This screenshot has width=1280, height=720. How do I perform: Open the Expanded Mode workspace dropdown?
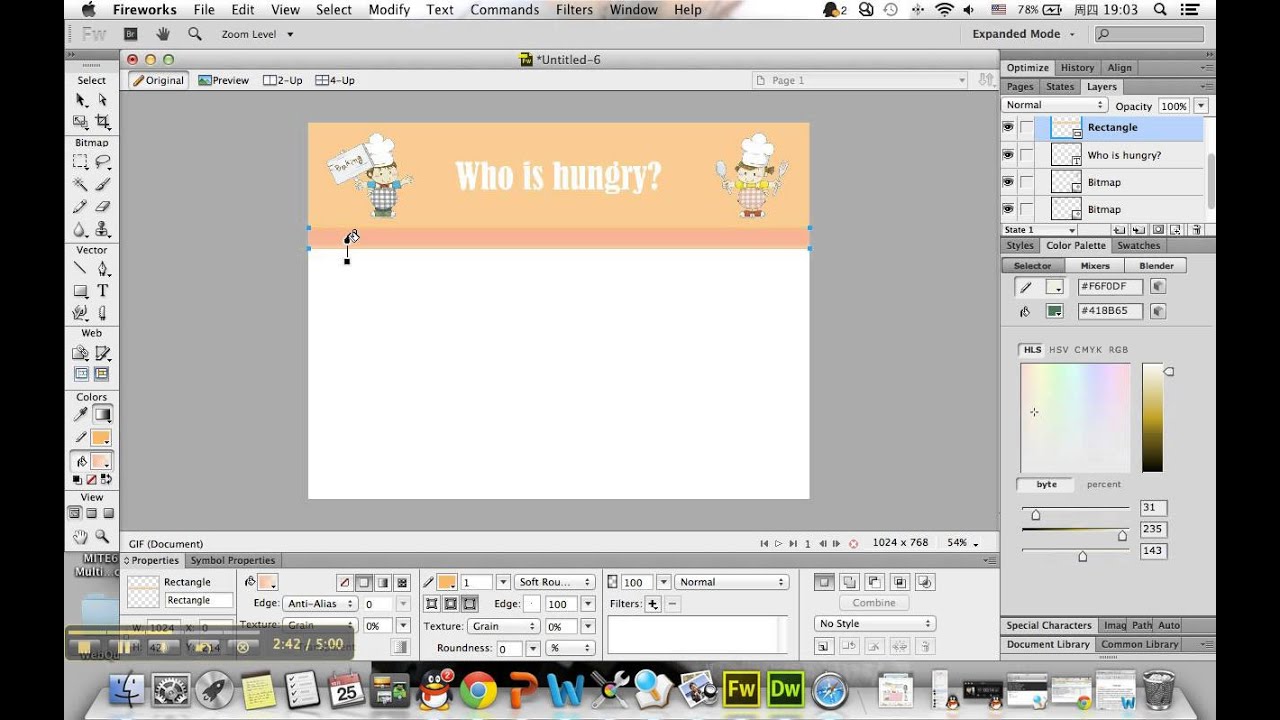[1024, 34]
